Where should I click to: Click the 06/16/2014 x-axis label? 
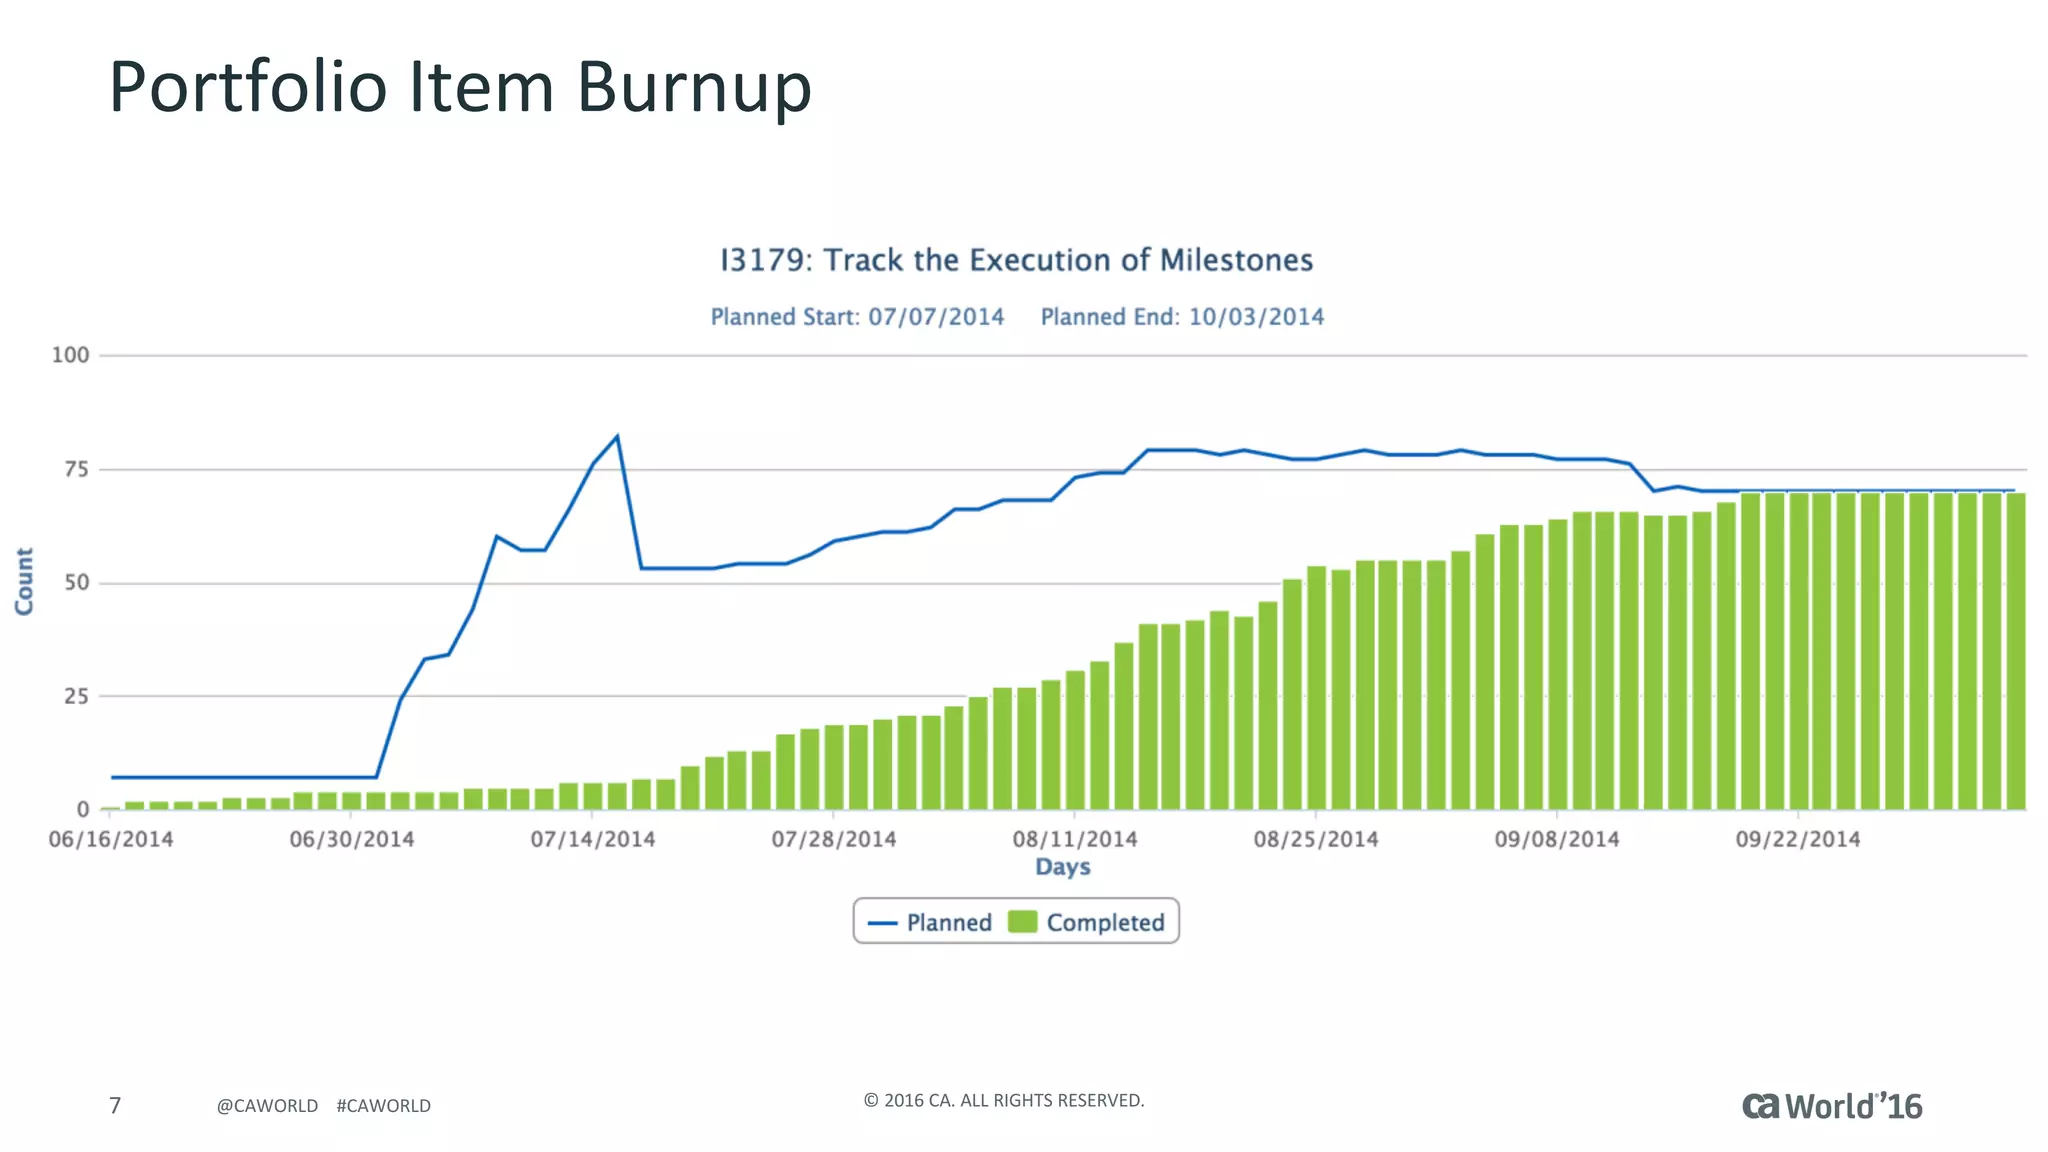pyautogui.click(x=111, y=839)
